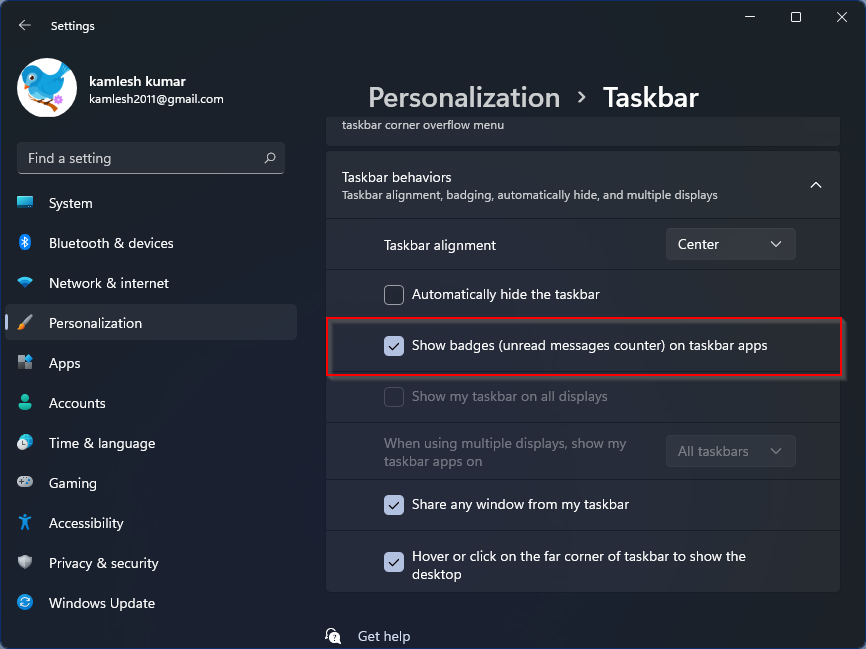Uncheck Hover or click far corner checkbox
This screenshot has width=866, height=649.
point(394,562)
